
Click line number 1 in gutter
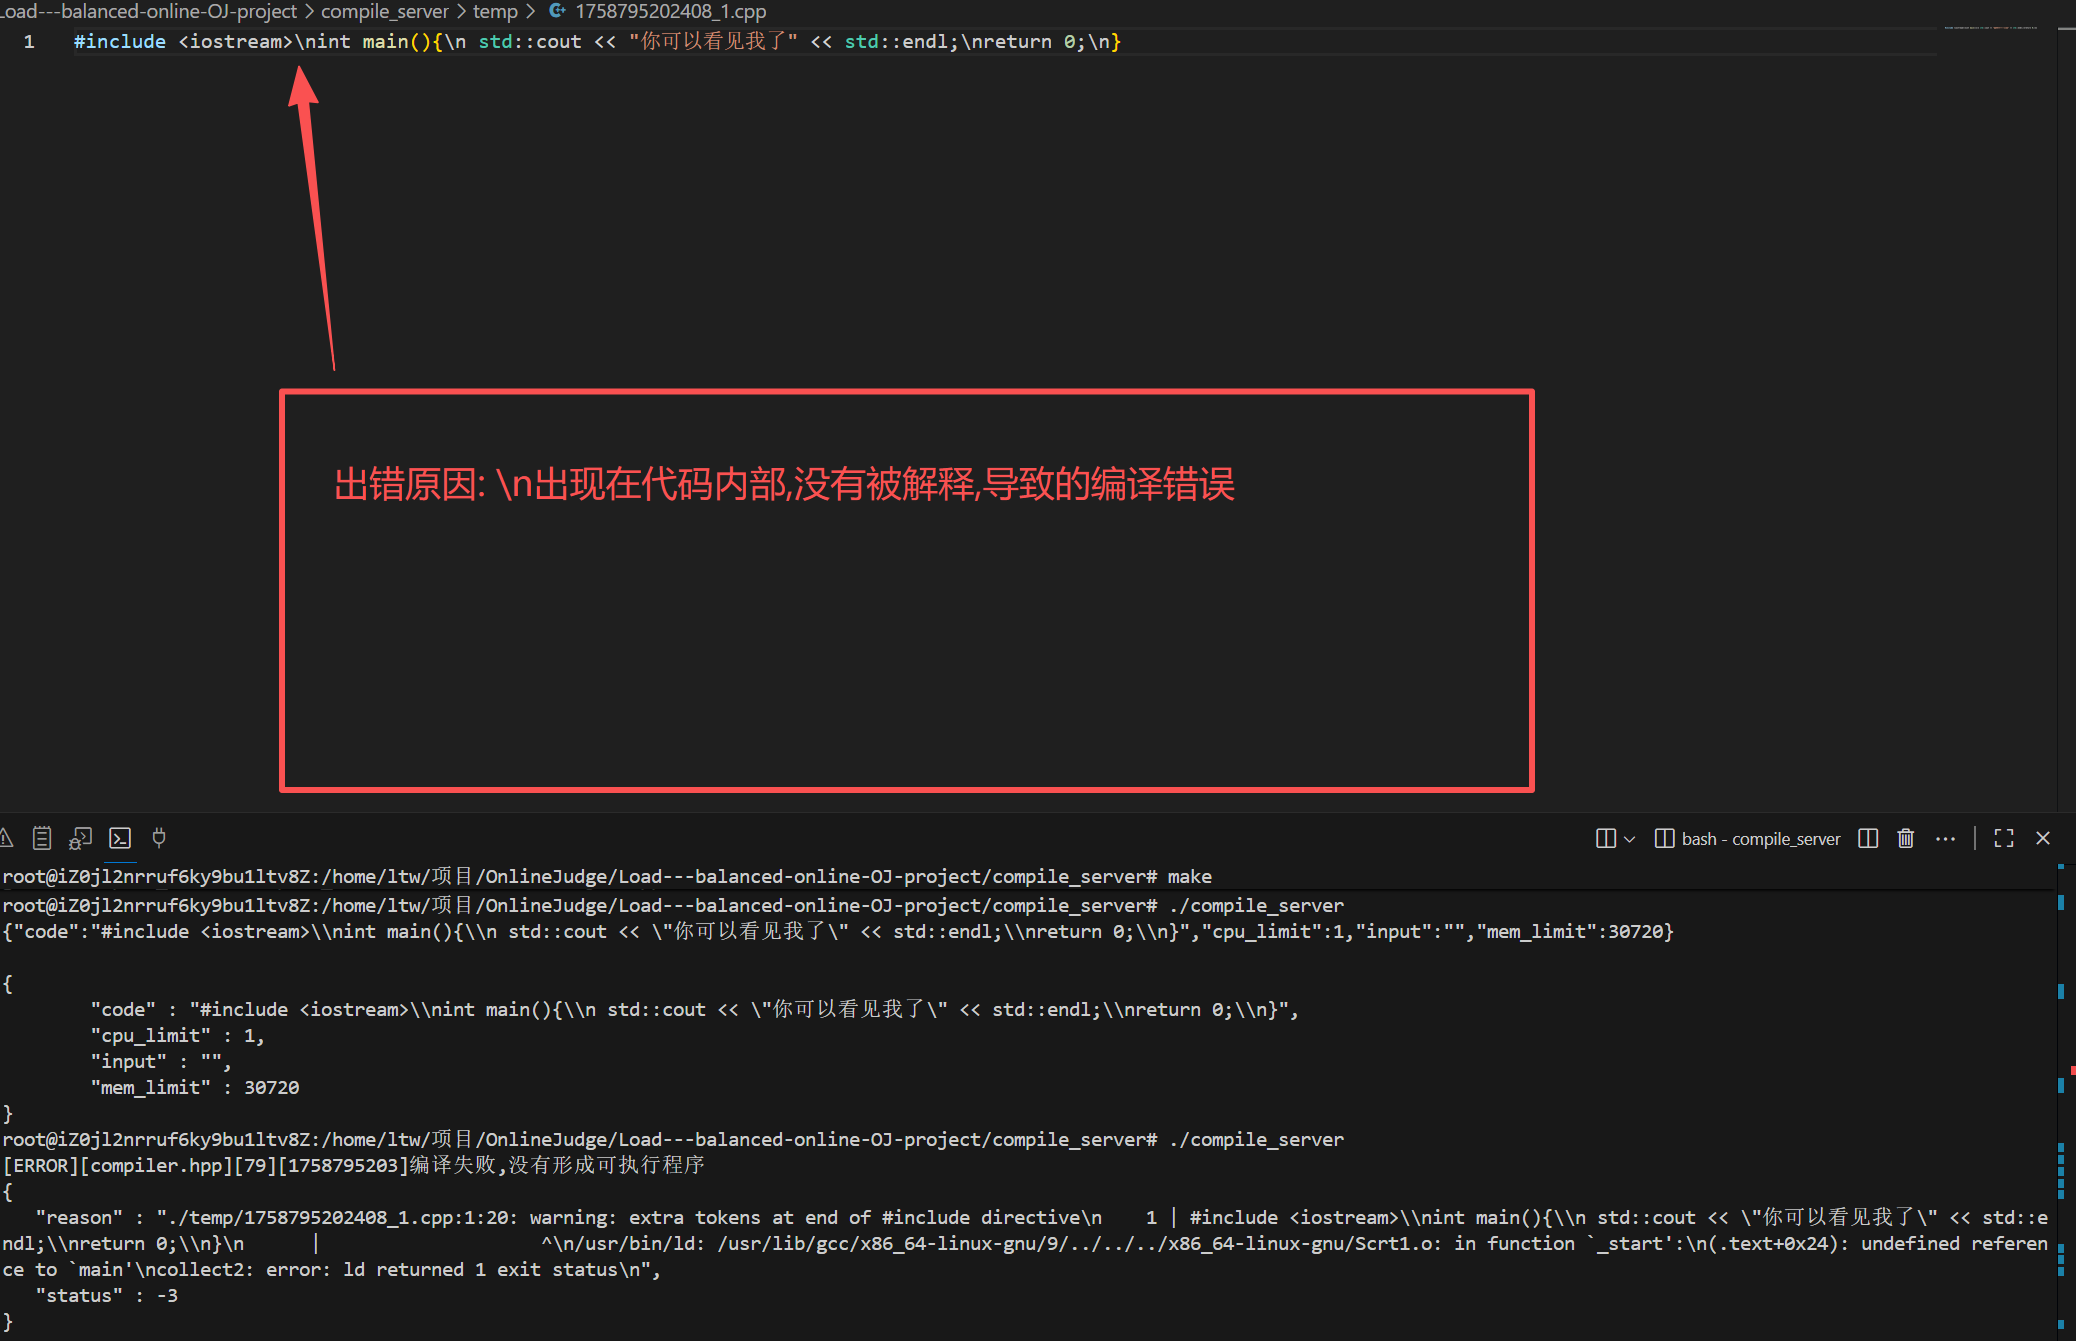tap(29, 42)
